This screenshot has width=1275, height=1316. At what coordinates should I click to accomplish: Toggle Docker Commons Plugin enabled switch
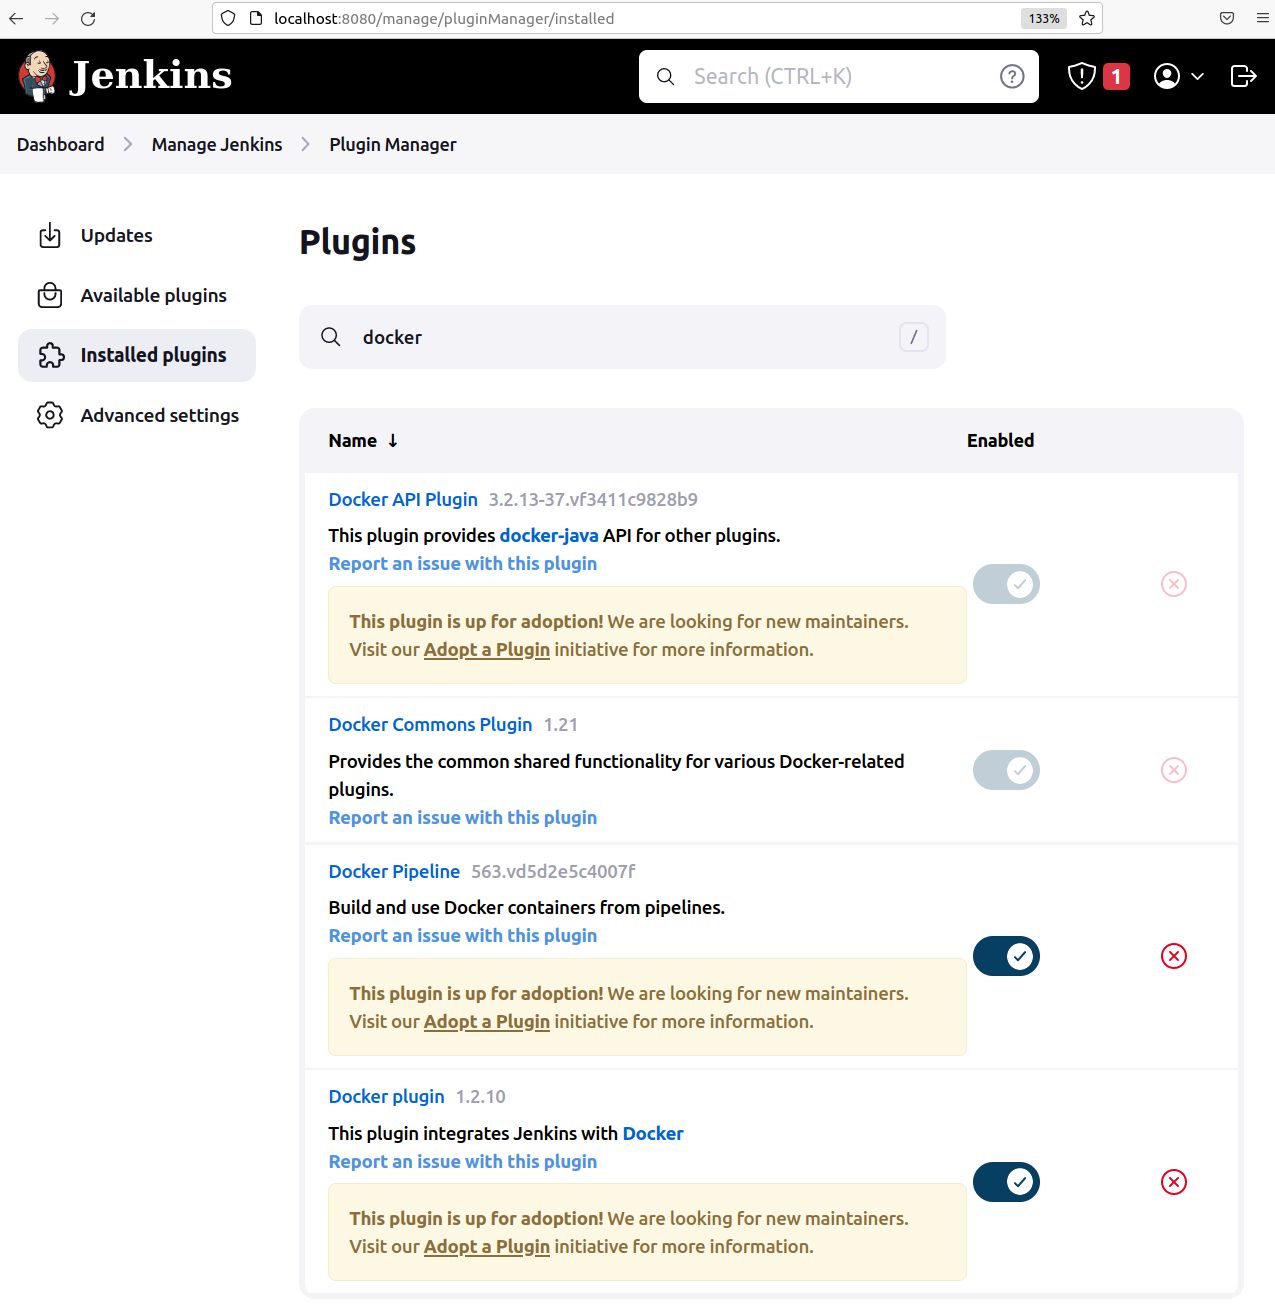(1006, 770)
